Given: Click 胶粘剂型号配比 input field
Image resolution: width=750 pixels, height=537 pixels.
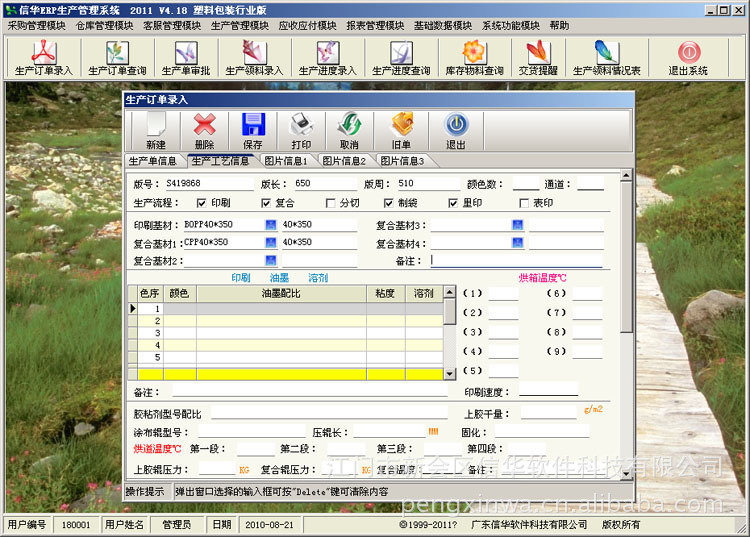Looking at the screenshot, I should 329,413.
